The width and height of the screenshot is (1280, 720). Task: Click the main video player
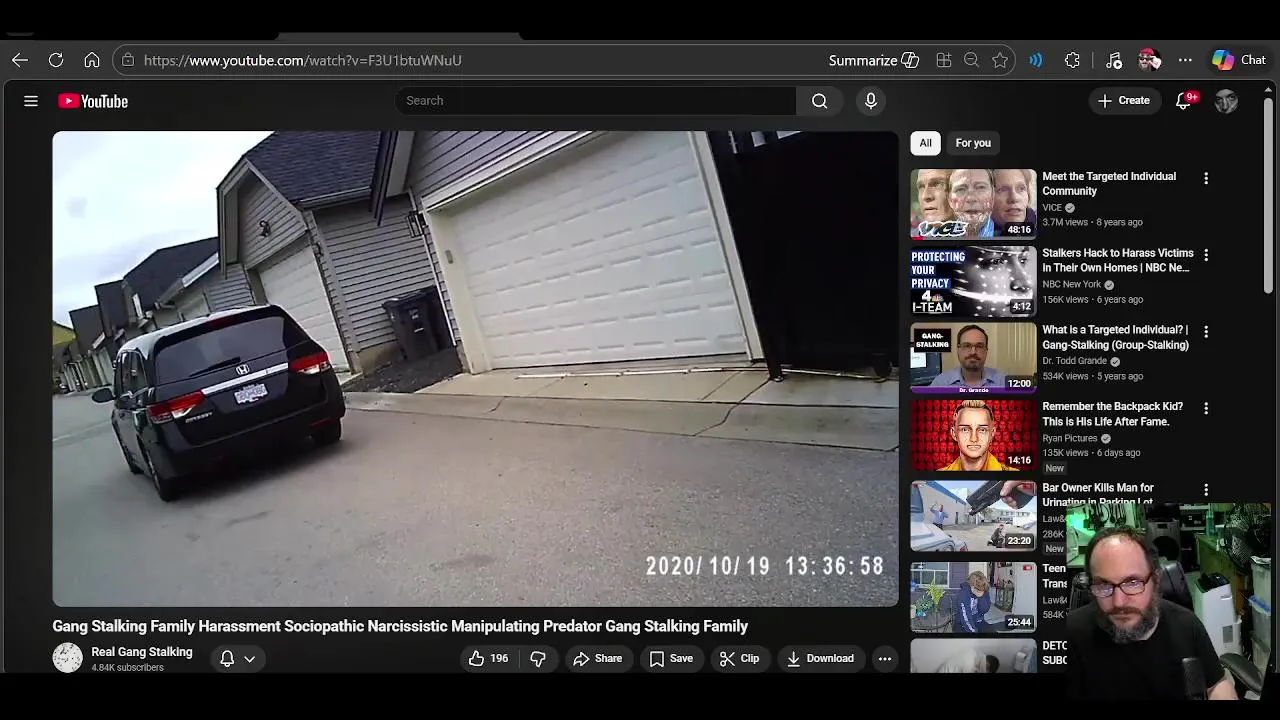(x=475, y=368)
